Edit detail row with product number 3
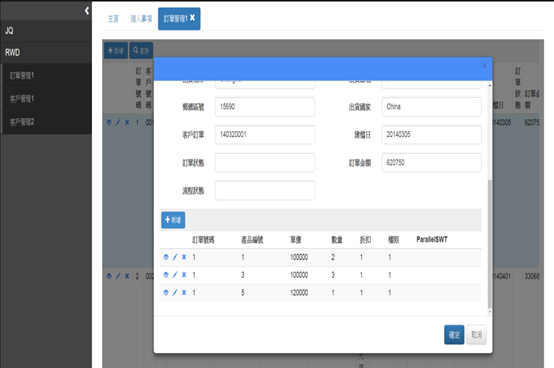This screenshot has height=368, width=554. click(x=175, y=275)
